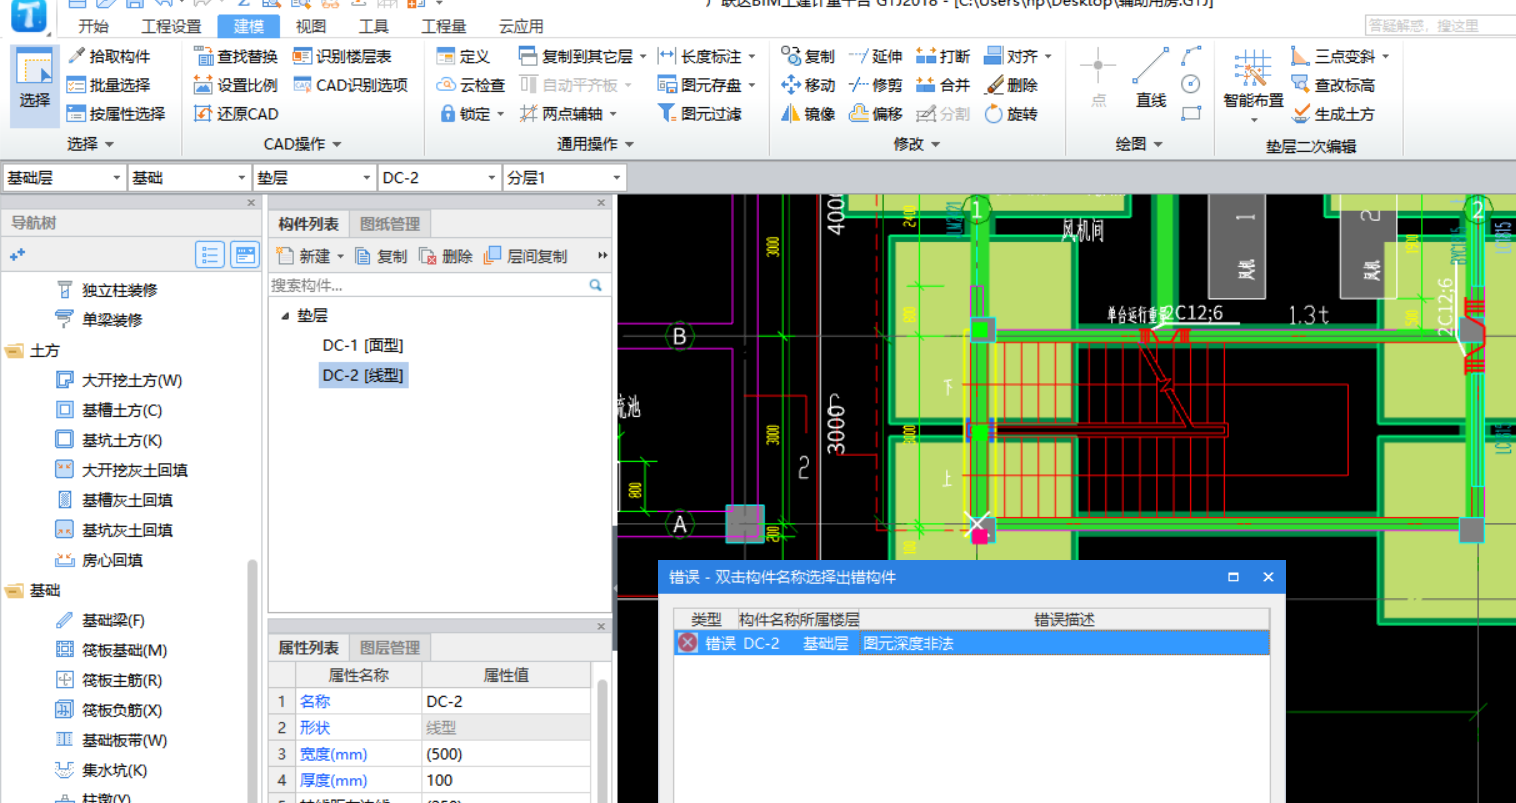Select the 修剪 trim tool
Viewport: 1516px width, 803px height.
tap(876, 86)
